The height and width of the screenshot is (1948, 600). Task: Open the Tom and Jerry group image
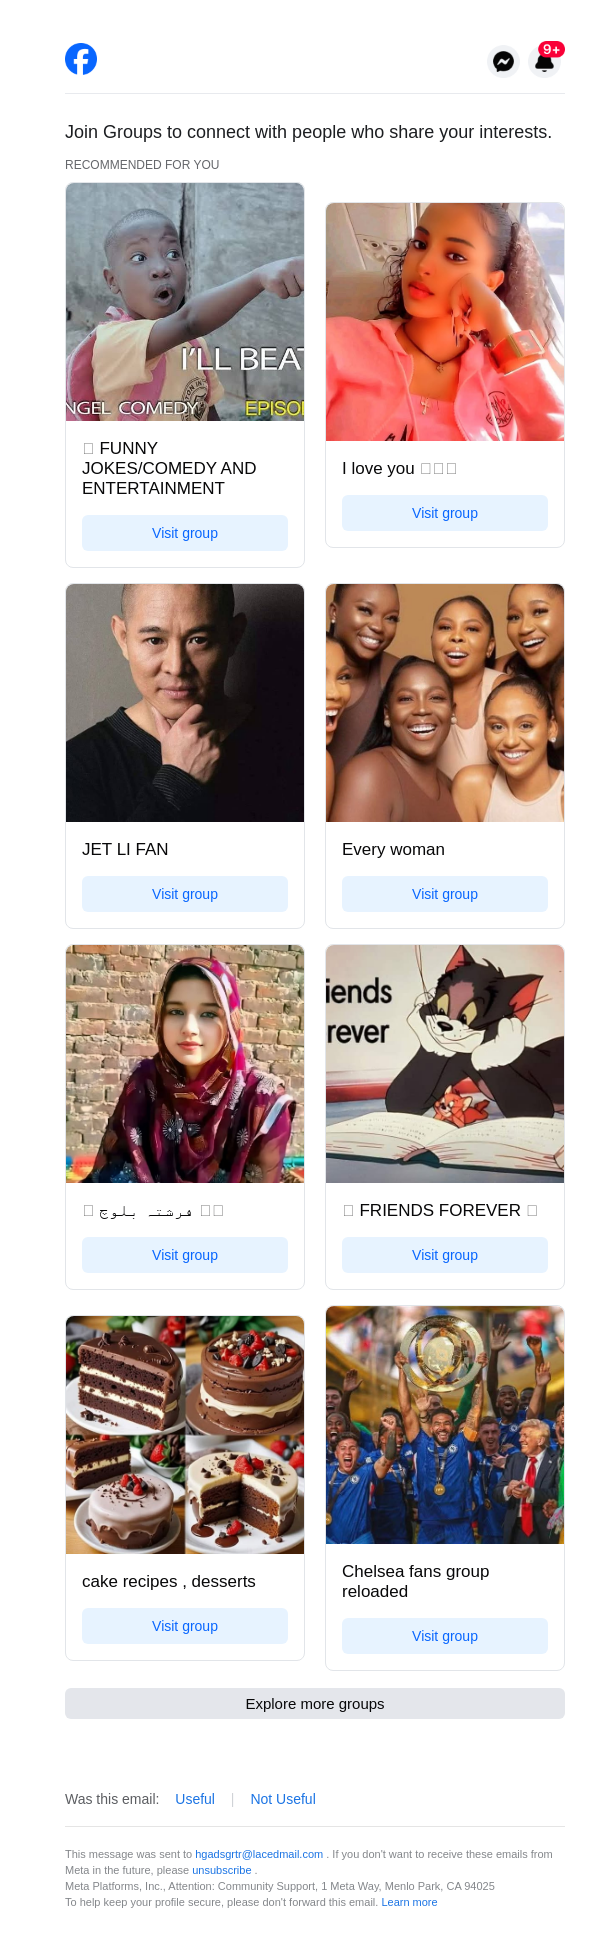[x=445, y=1064]
